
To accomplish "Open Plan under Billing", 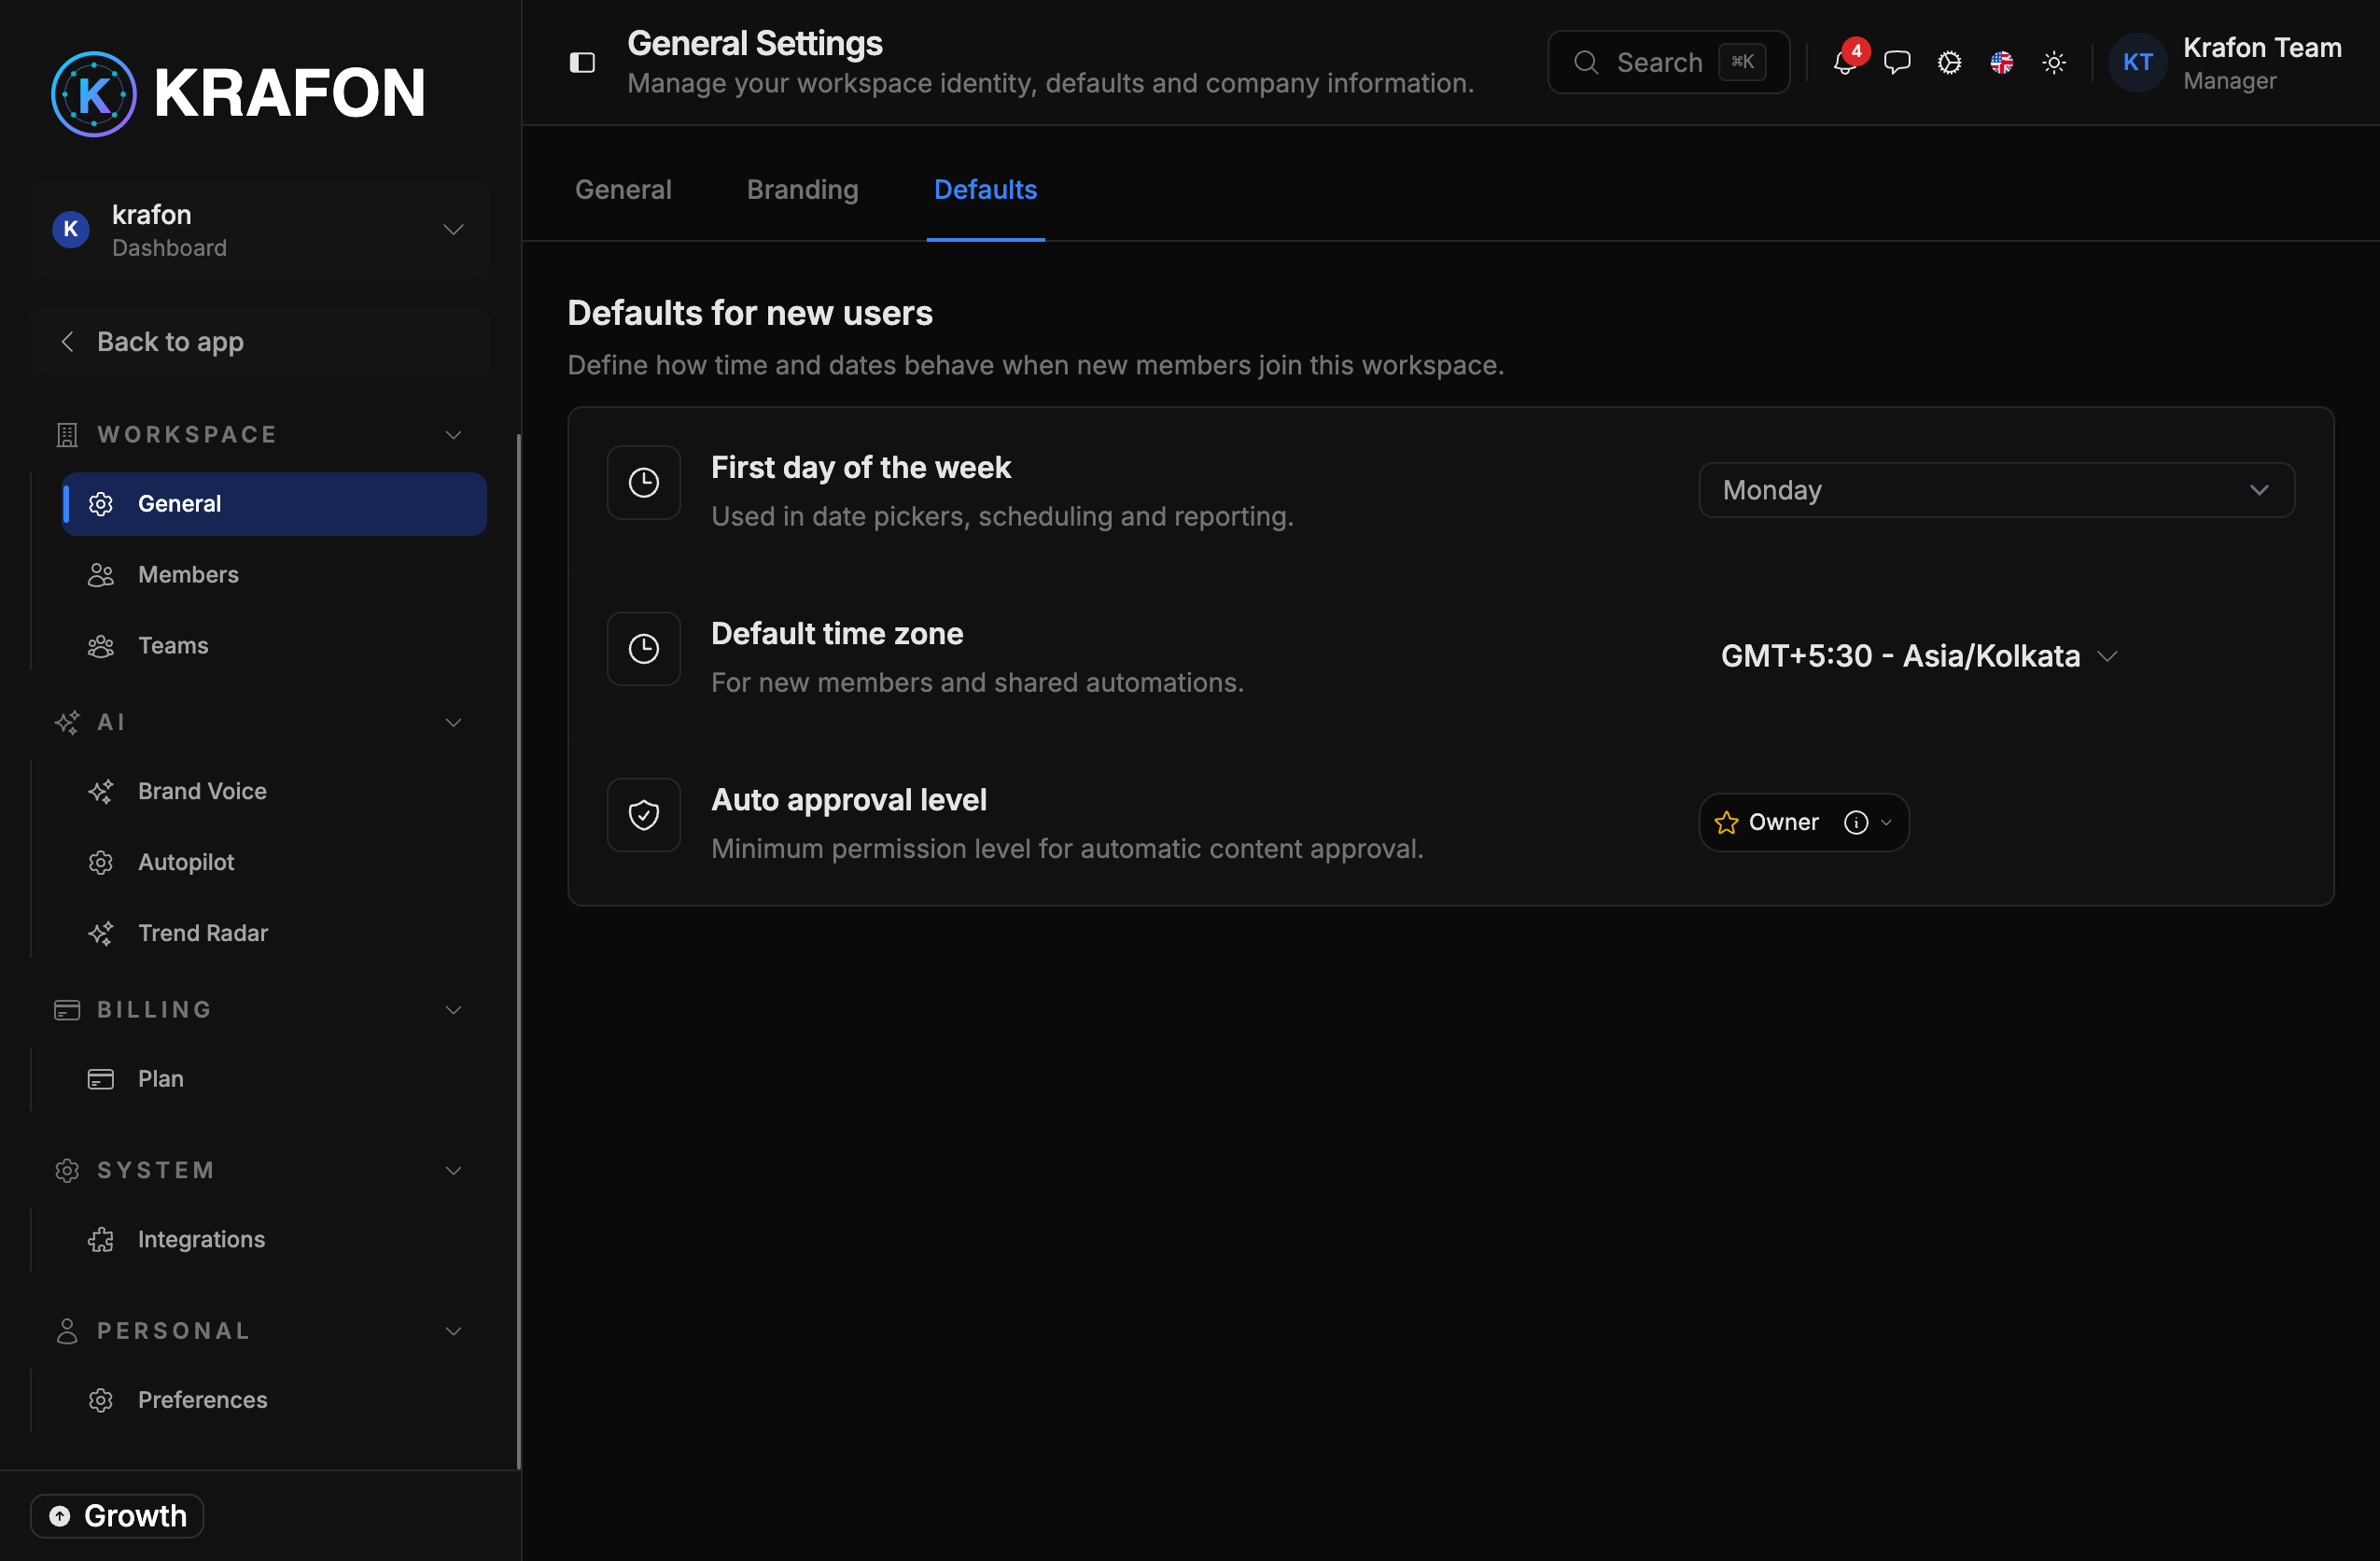I will click(274, 1079).
